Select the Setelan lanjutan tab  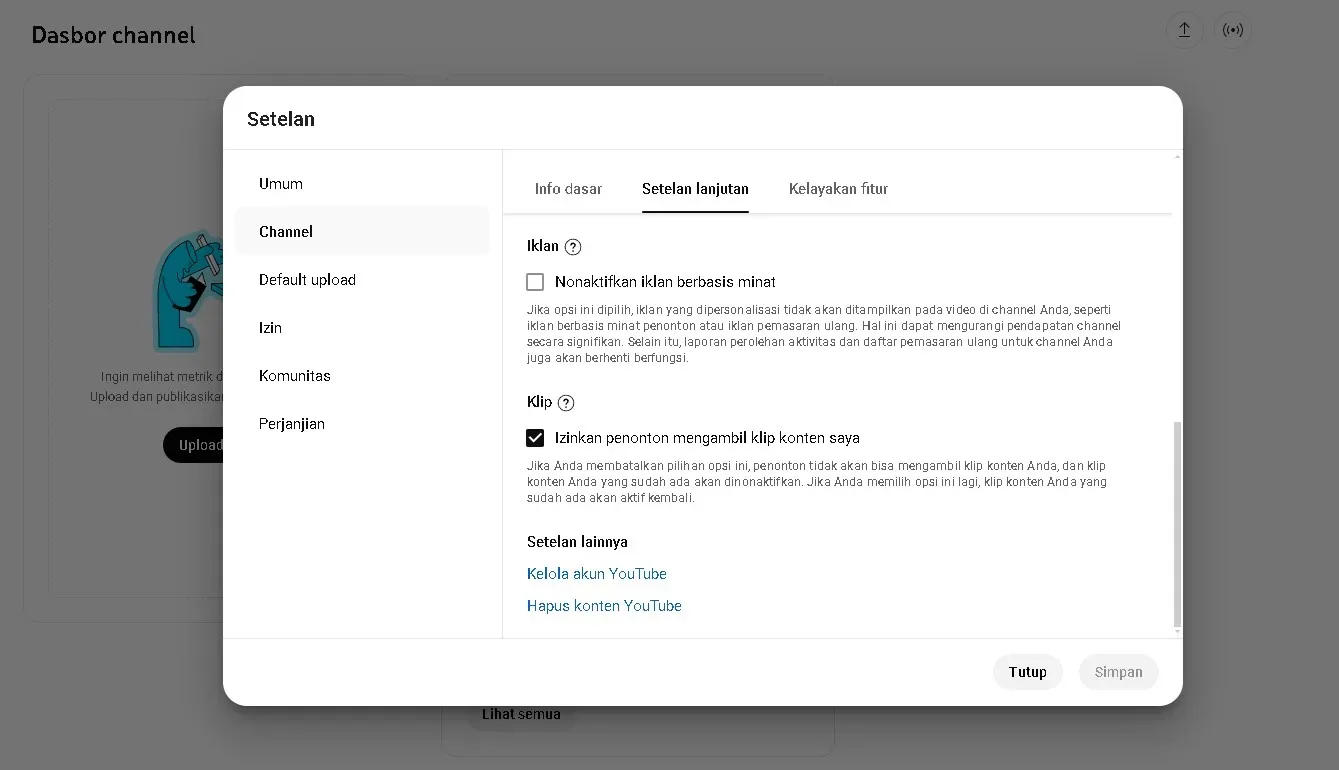(x=695, y=189)
